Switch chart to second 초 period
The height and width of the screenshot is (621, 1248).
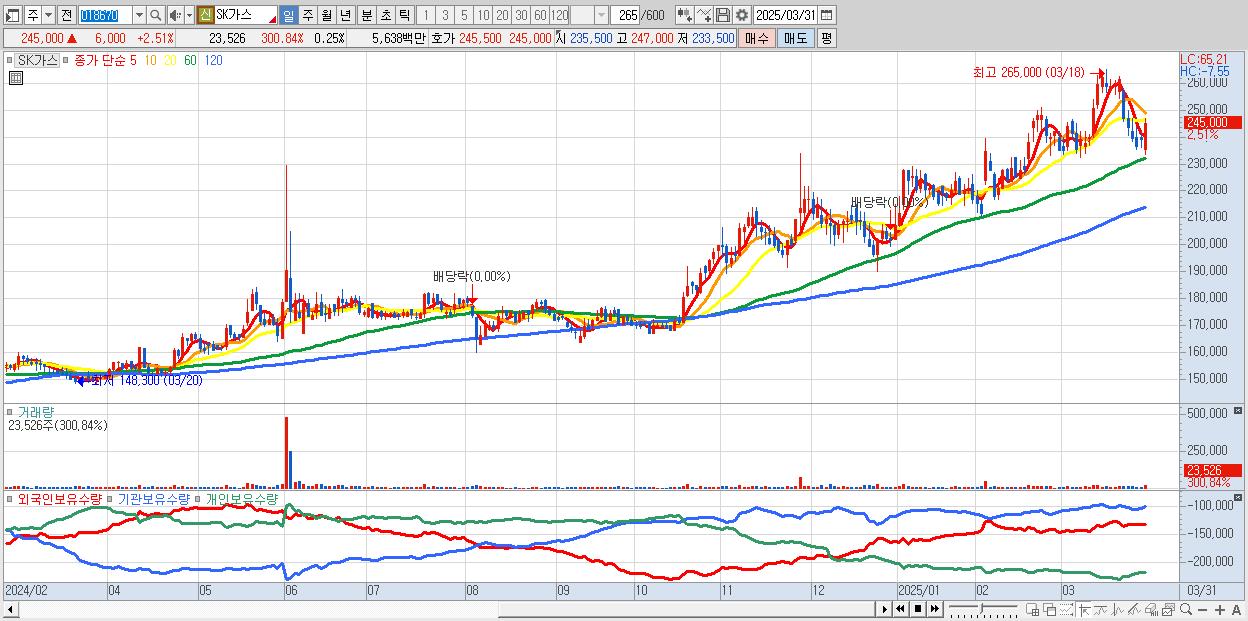coord(384,15)
